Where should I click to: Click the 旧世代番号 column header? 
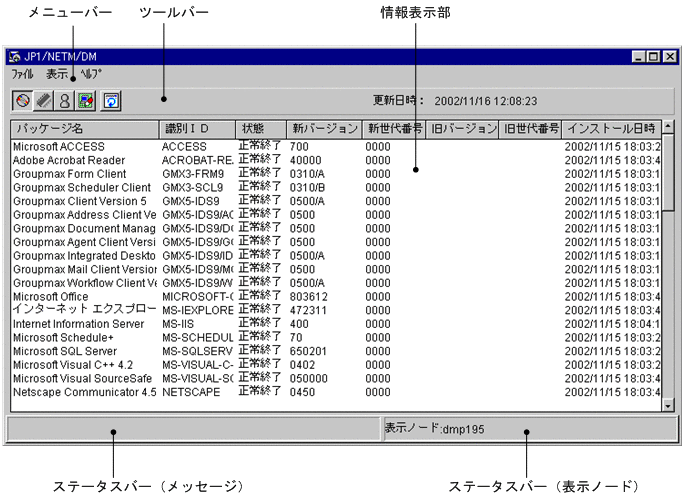(x=530, y=129)
